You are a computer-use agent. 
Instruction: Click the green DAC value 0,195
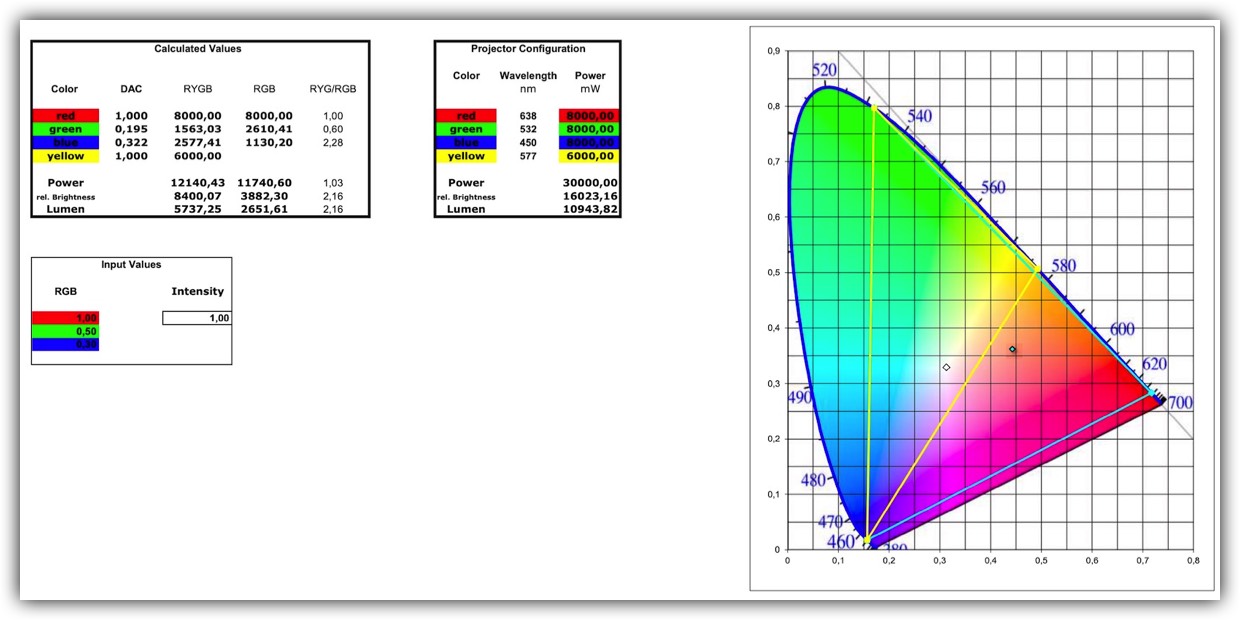point(131,129)
